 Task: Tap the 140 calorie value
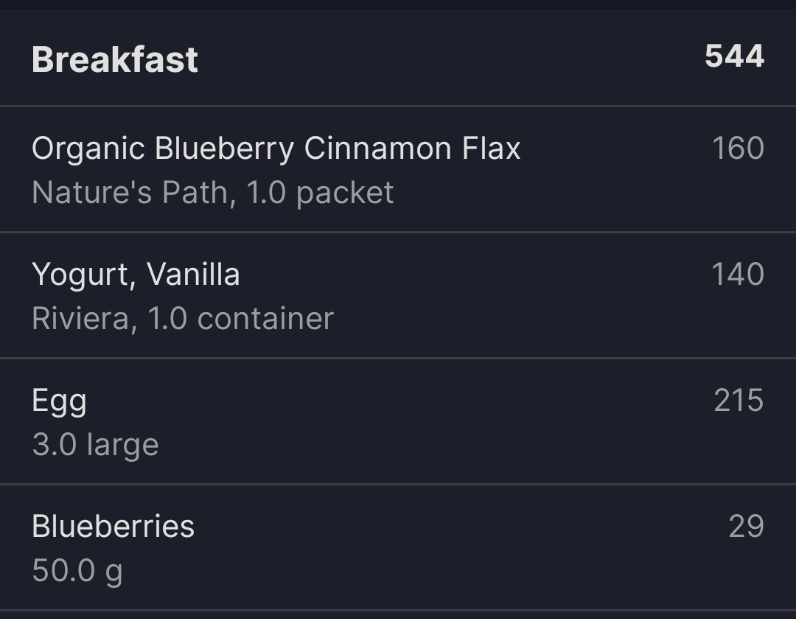738,275
